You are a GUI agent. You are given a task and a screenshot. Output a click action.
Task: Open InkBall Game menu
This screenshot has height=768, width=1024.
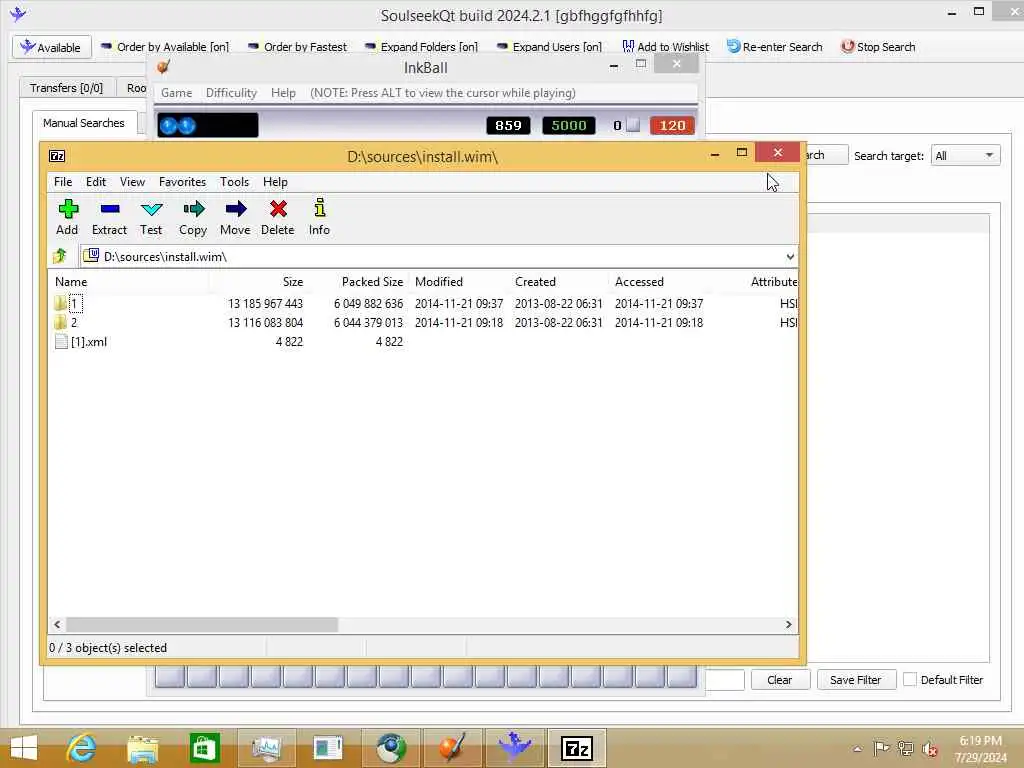(176, 93)
